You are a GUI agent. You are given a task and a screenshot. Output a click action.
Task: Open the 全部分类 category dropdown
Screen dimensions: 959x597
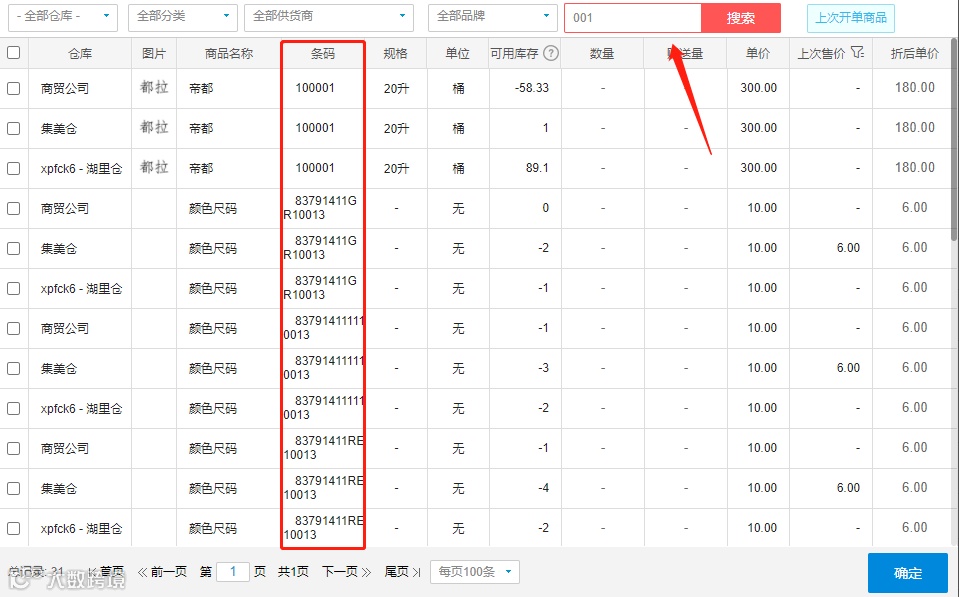tap(182, 17)
